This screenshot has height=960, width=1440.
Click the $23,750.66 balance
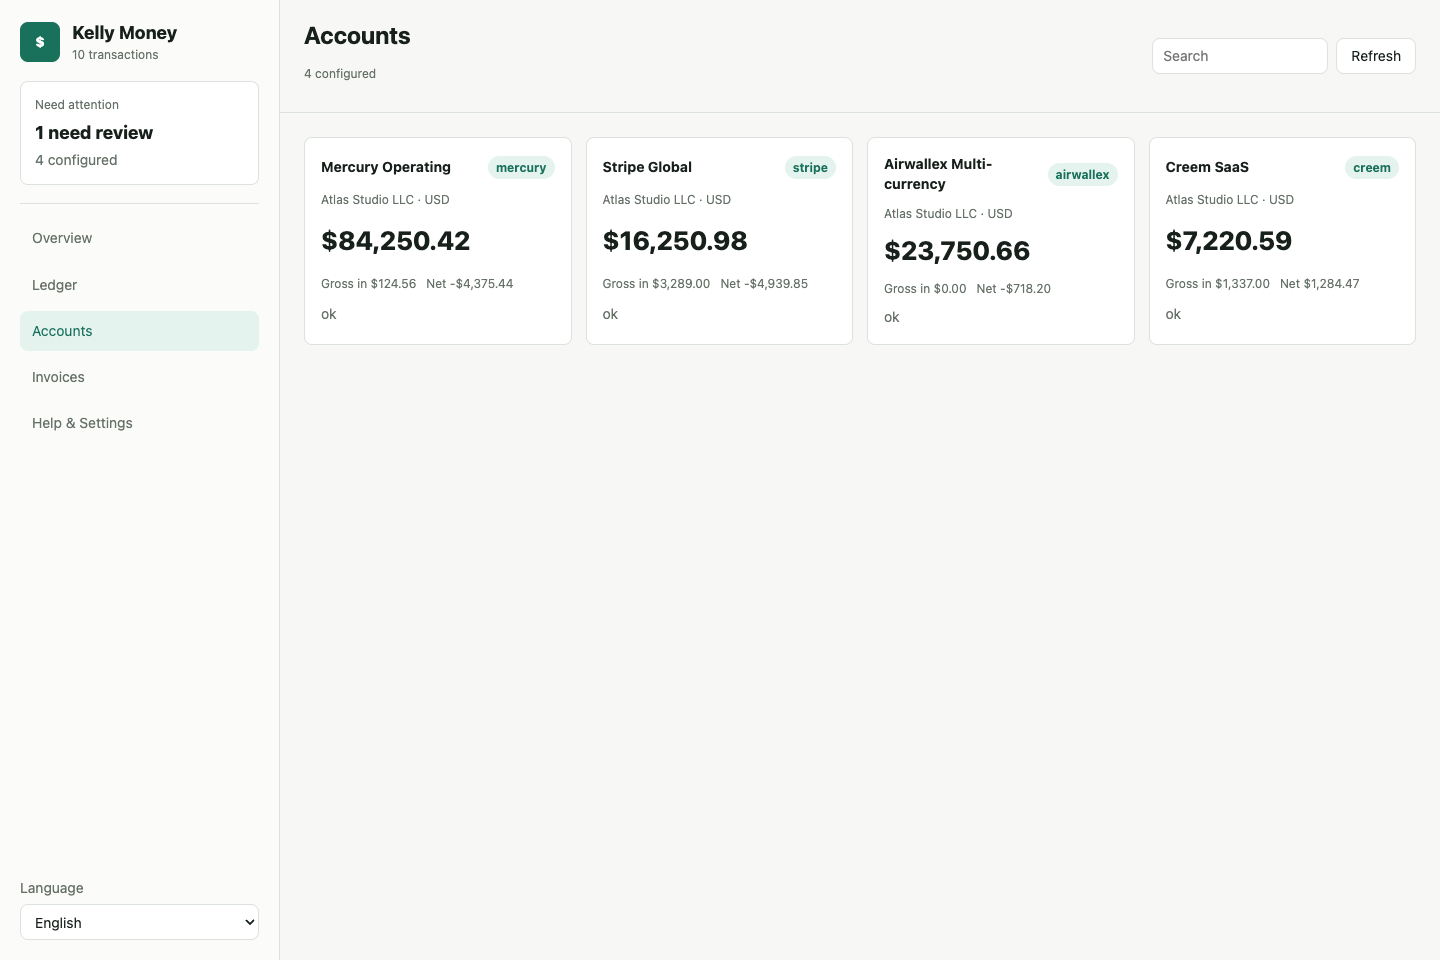[x=957, y=251]
